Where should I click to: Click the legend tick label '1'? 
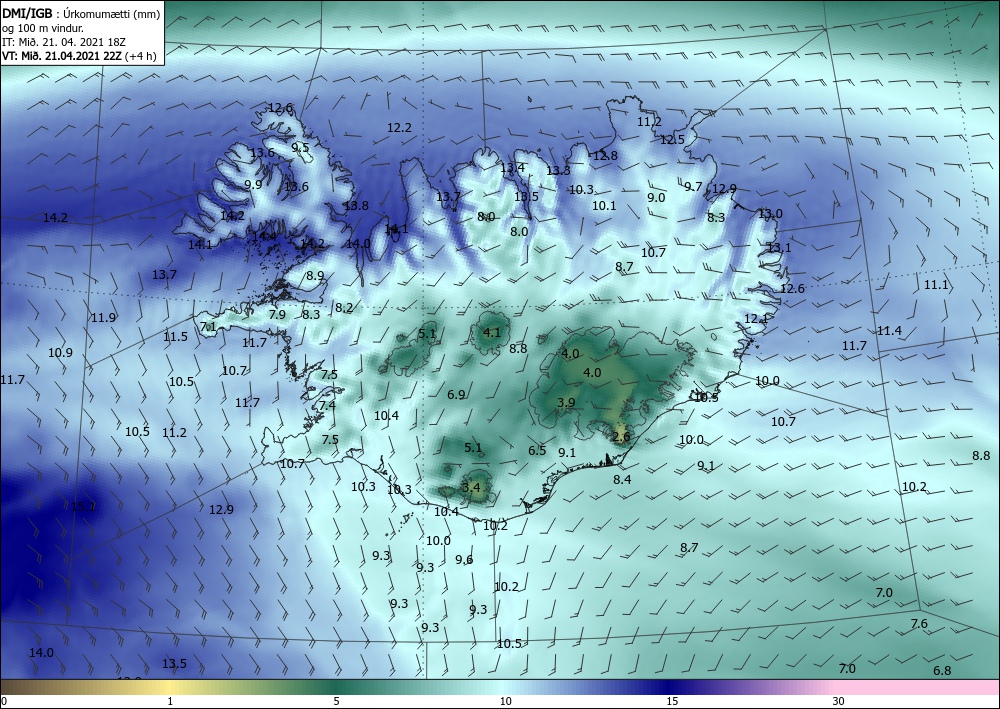(x=170, y=701)
